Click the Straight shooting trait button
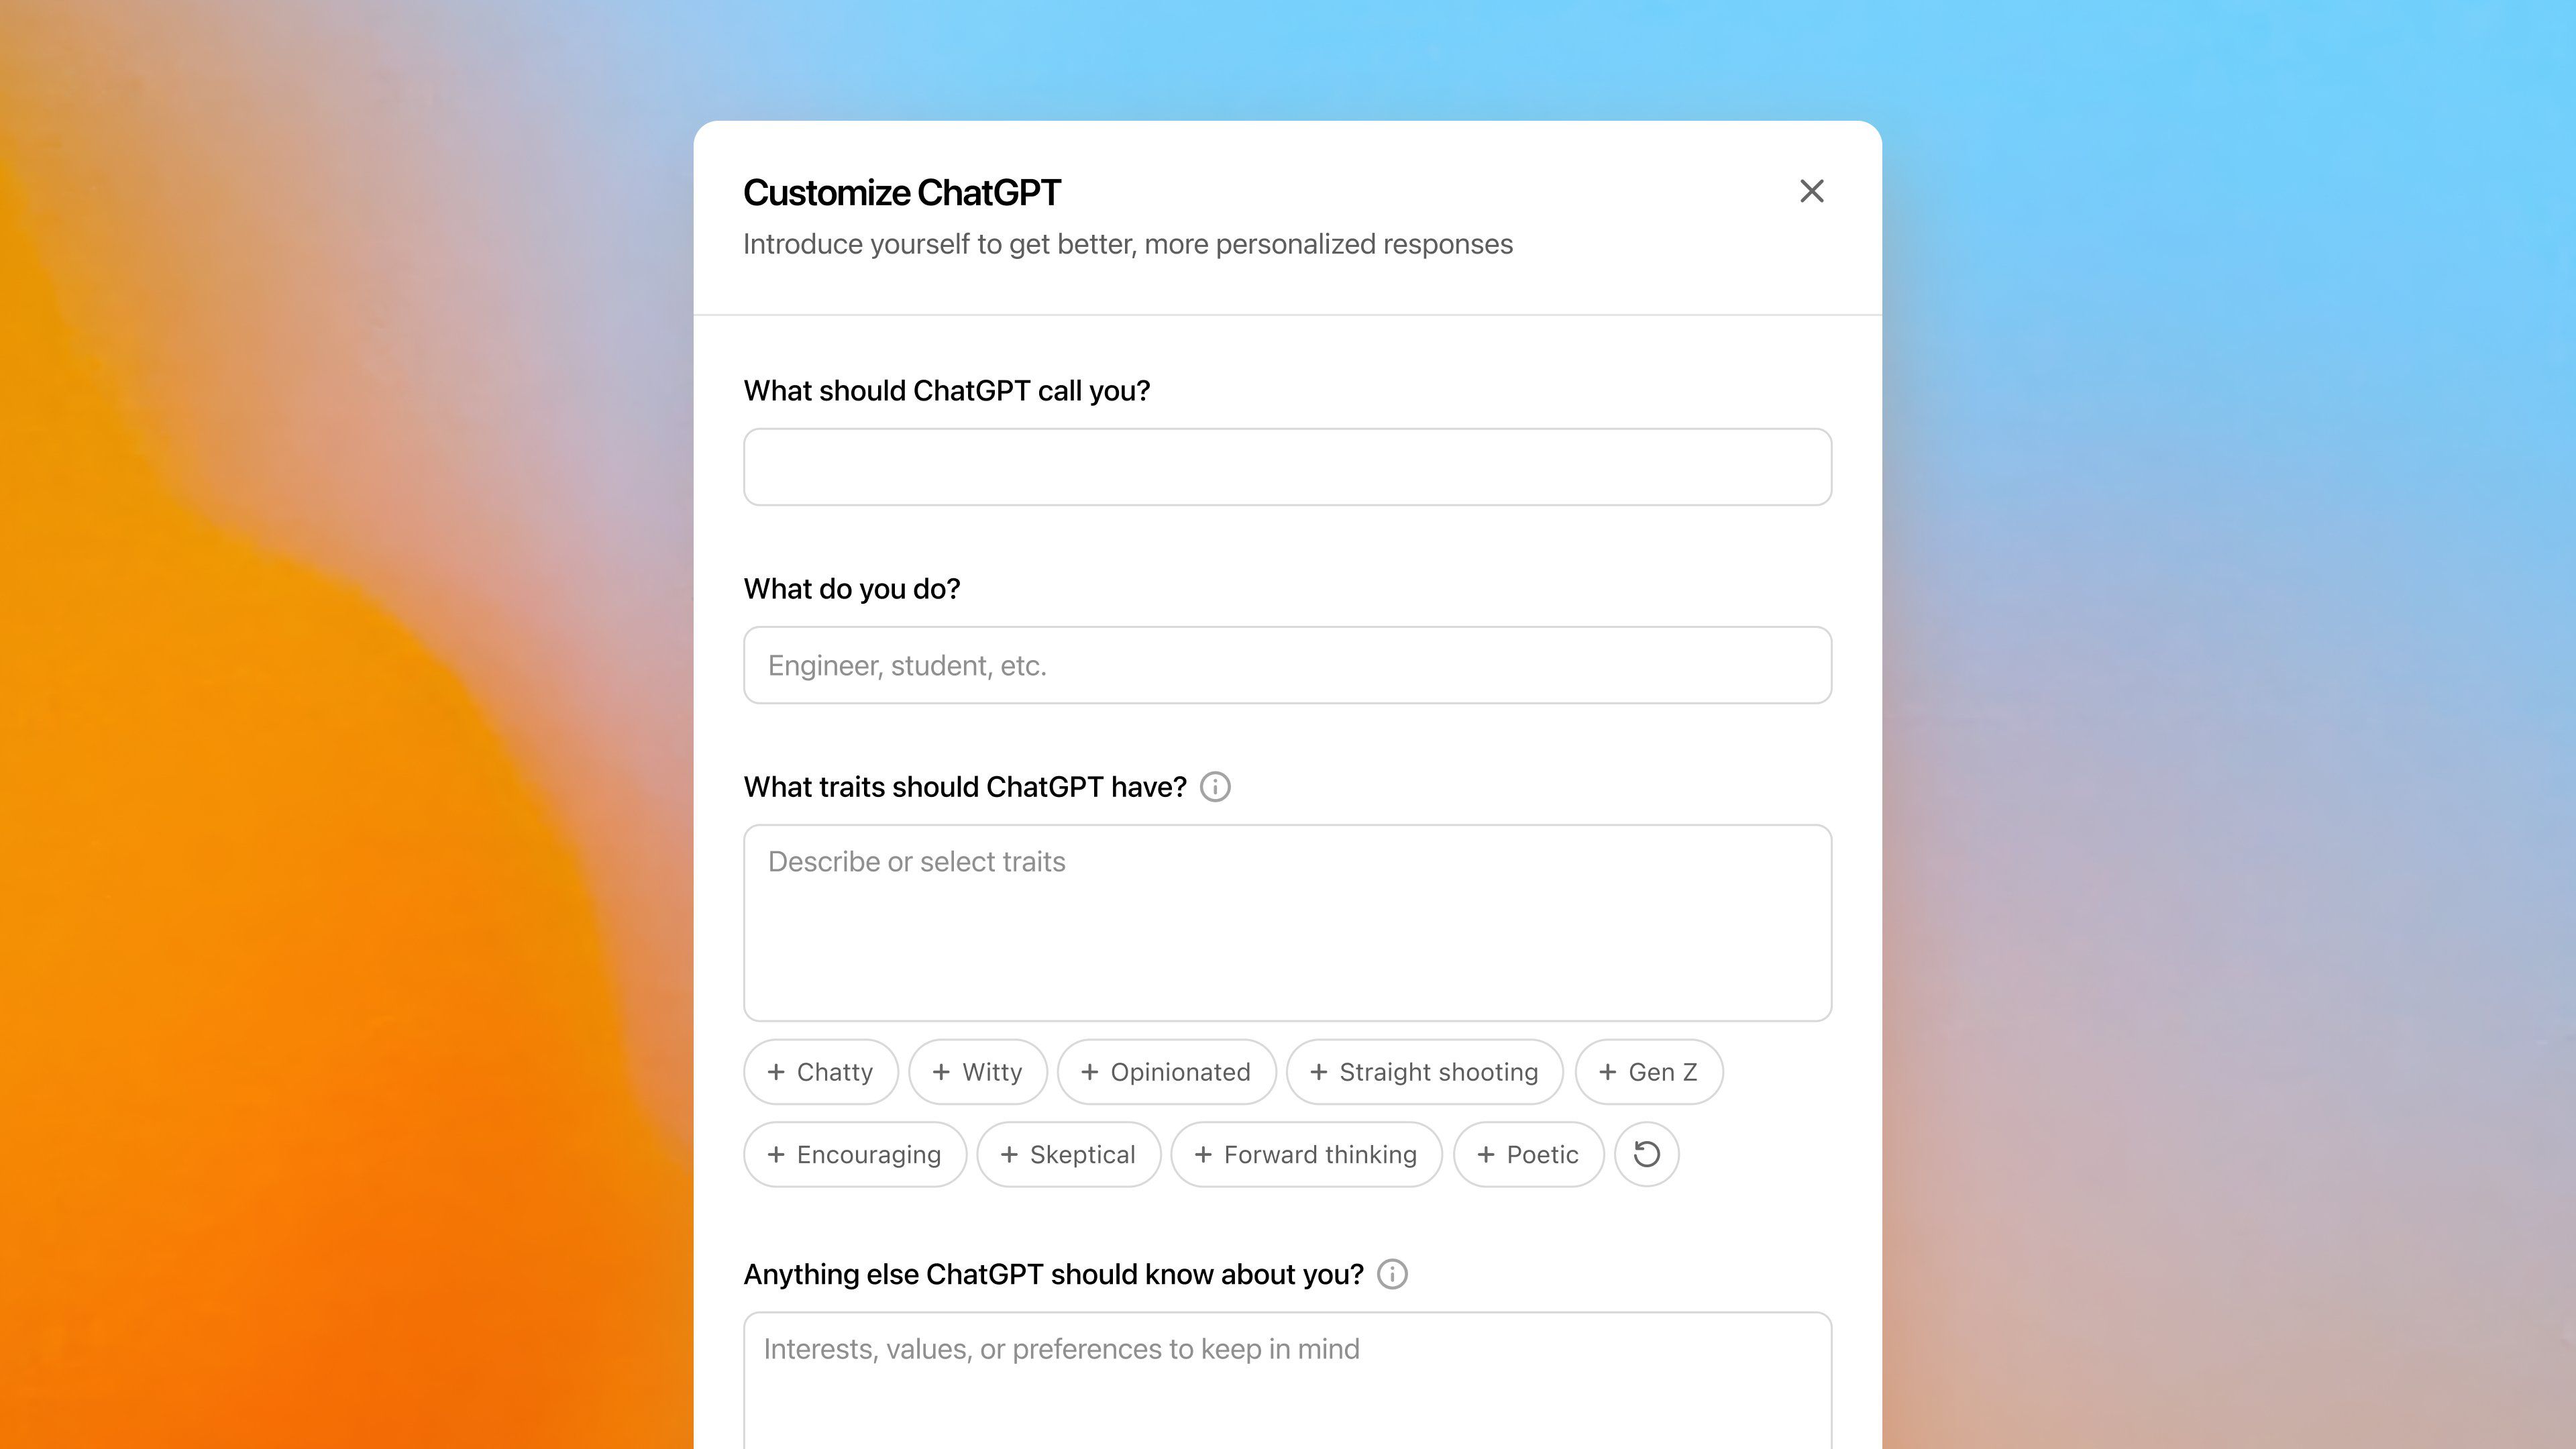Image resolution: width=2576 pixels, height=1449 pixels. 1424,1071
